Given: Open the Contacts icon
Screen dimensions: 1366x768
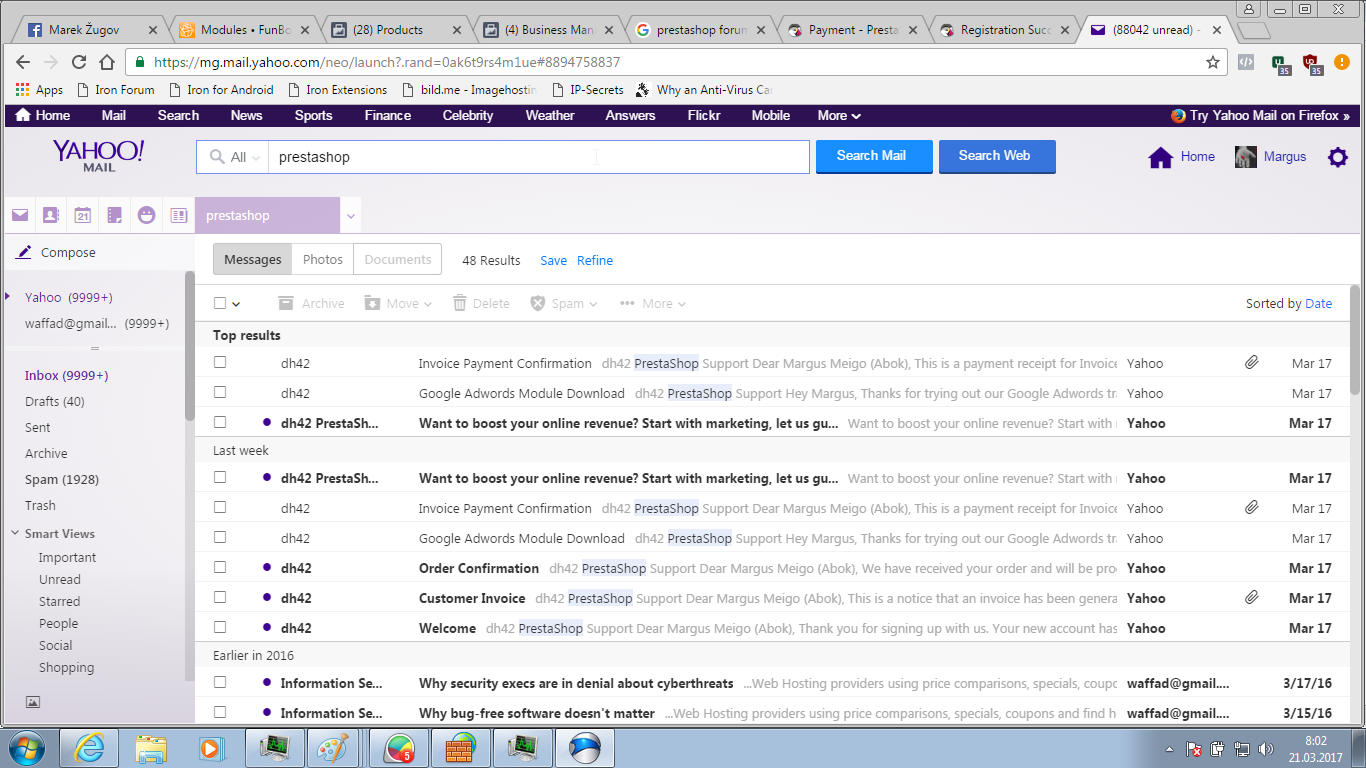Looking at the screenshot, I should pos(51,215).
